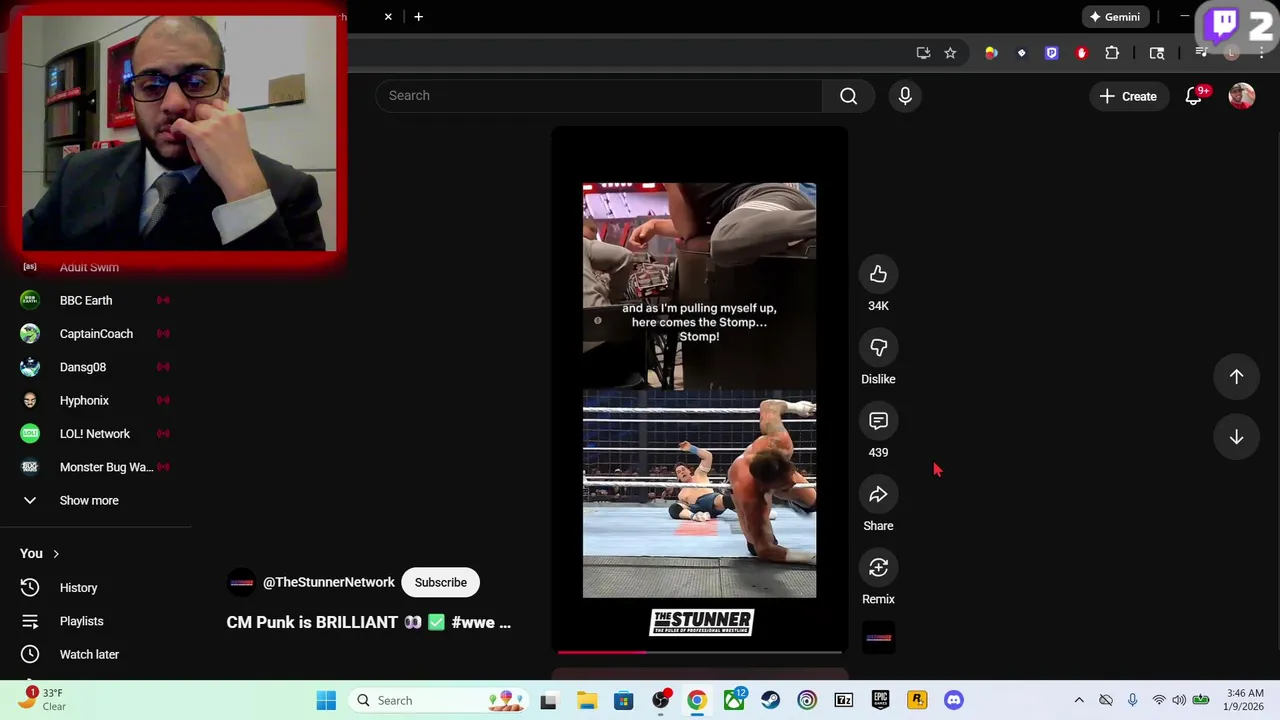Open TheStunnerNetwork channel avatar

[x=242, y=582]
